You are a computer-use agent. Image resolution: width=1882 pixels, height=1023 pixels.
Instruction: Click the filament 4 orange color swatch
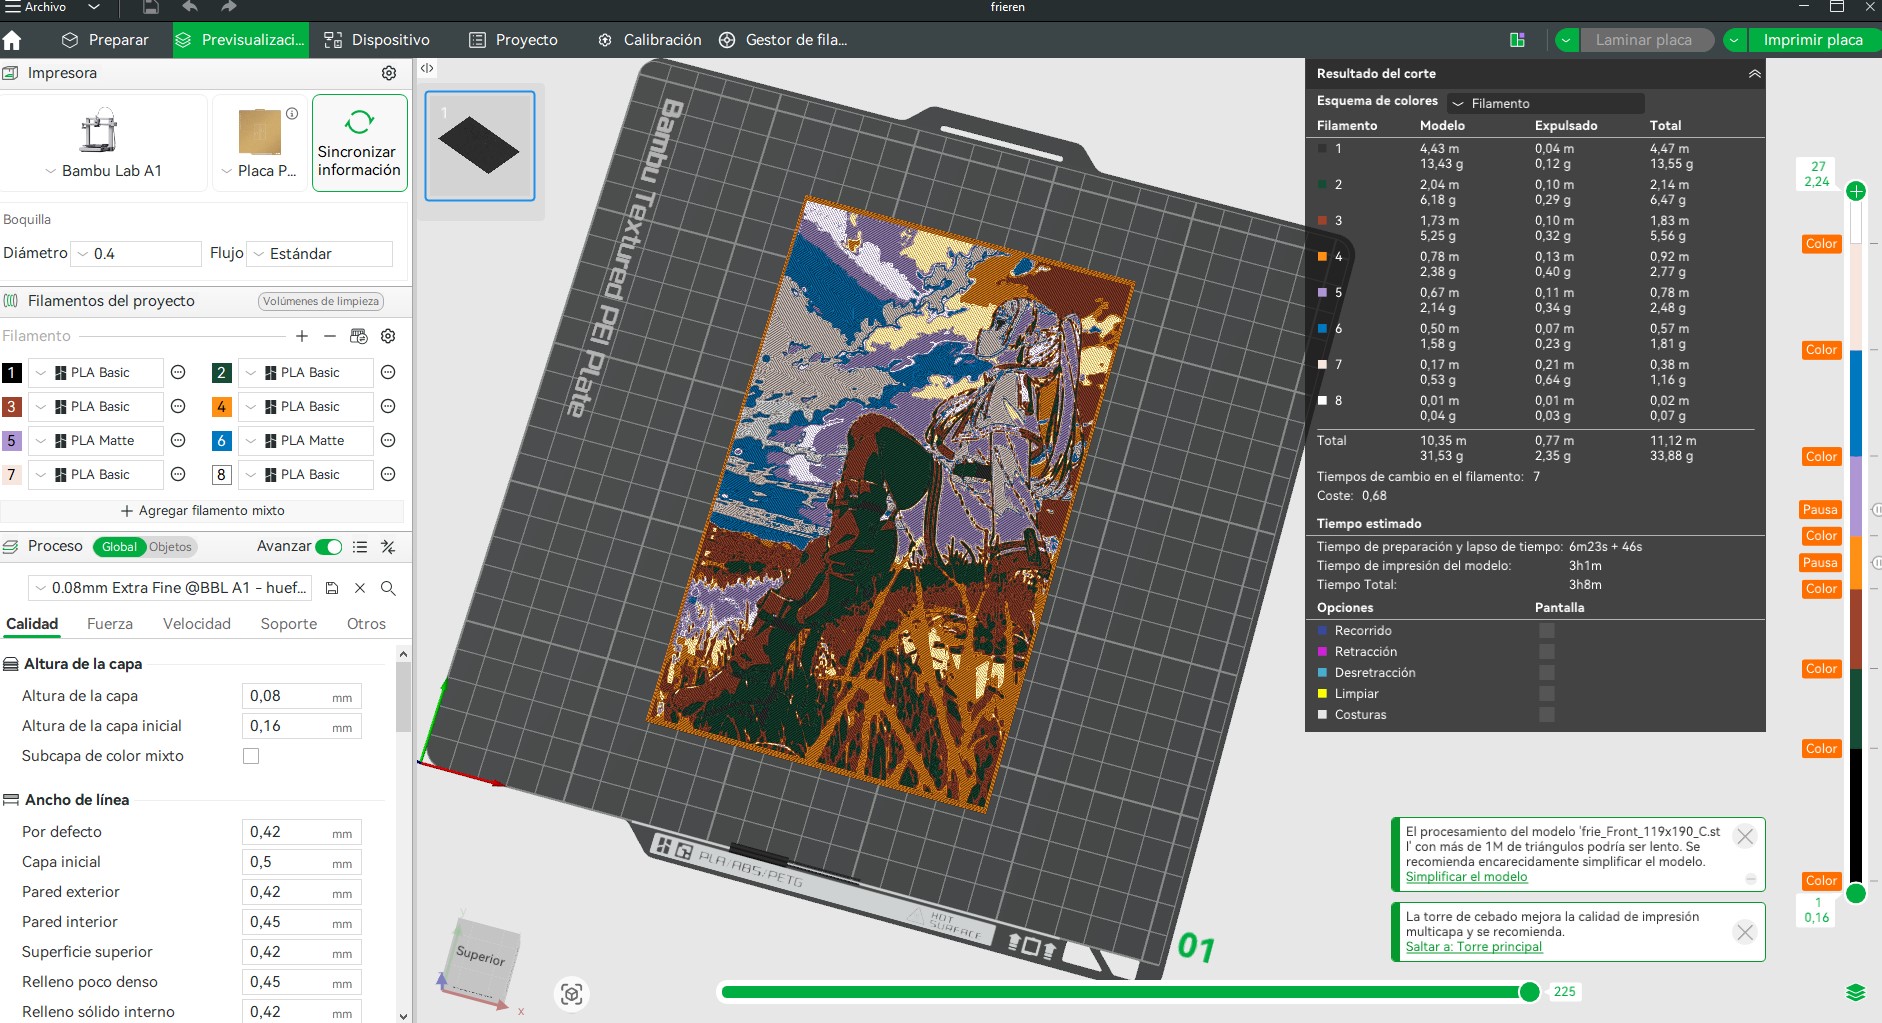[222, 407]
